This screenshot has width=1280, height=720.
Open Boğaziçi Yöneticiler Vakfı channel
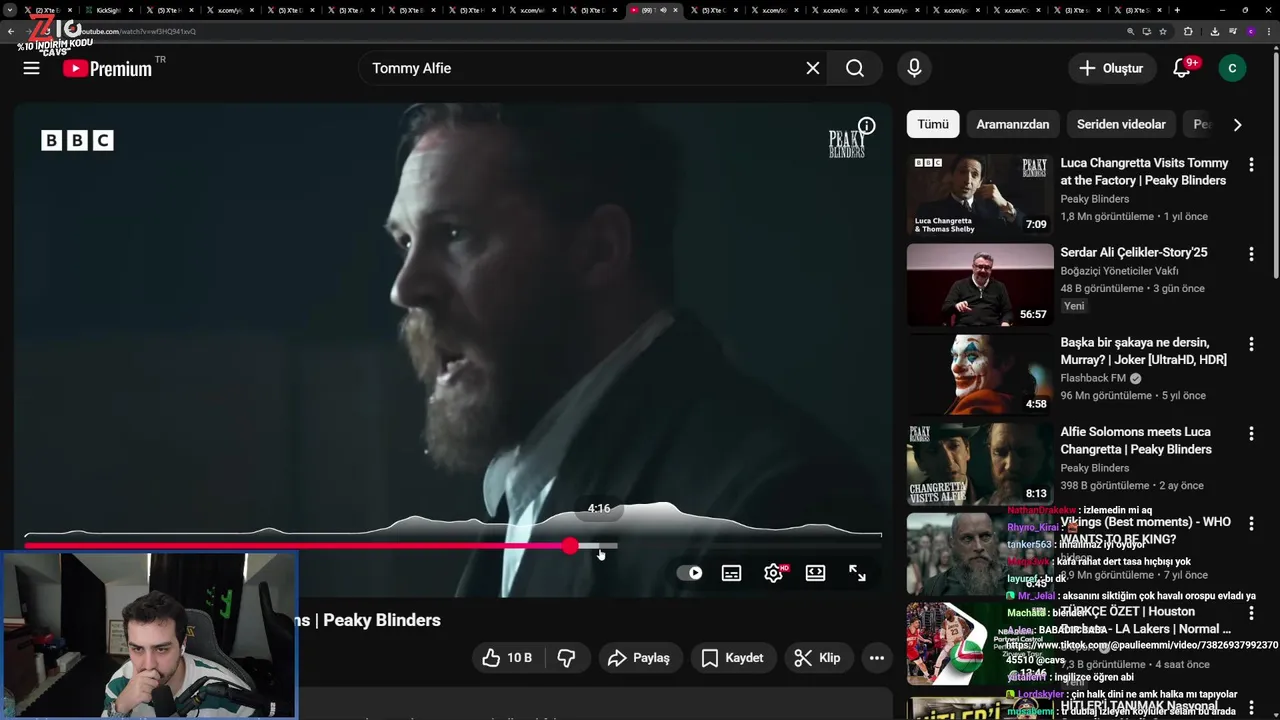pyautogui.click(x=1119, y=271)
